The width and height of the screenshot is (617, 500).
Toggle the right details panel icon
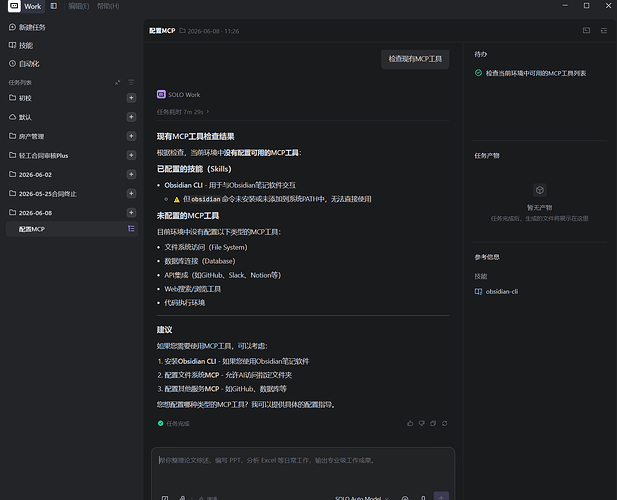tap(604, 30)
